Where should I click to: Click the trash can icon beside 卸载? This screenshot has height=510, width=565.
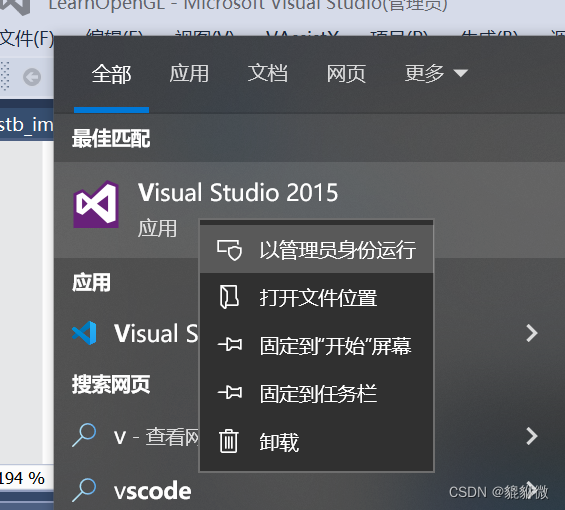(x=229, y=441)
